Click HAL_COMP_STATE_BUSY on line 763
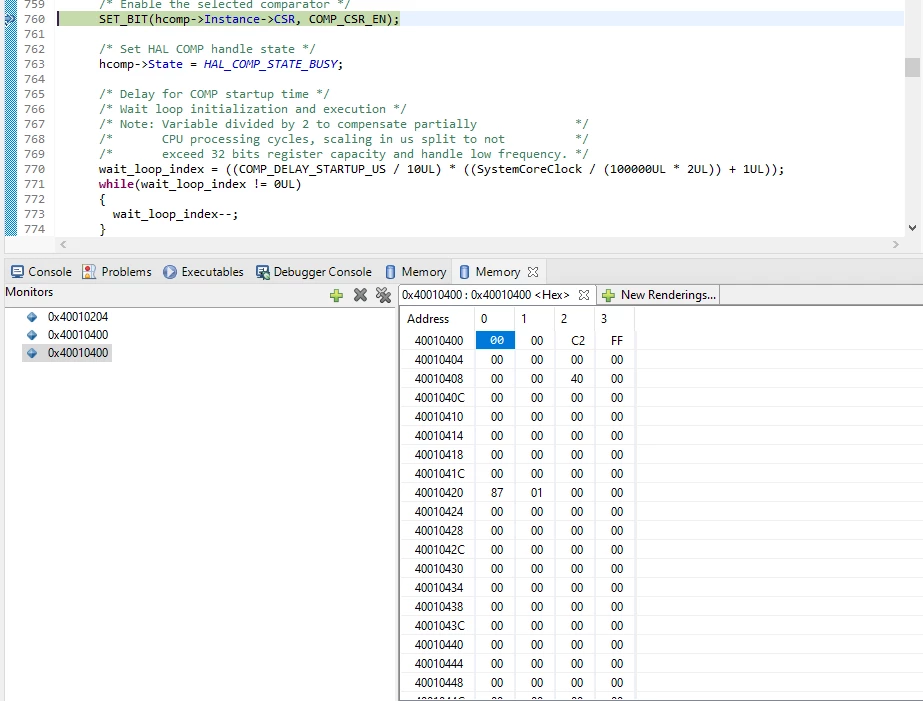This screenshot has height=701, width=923. tap(271, 64)
